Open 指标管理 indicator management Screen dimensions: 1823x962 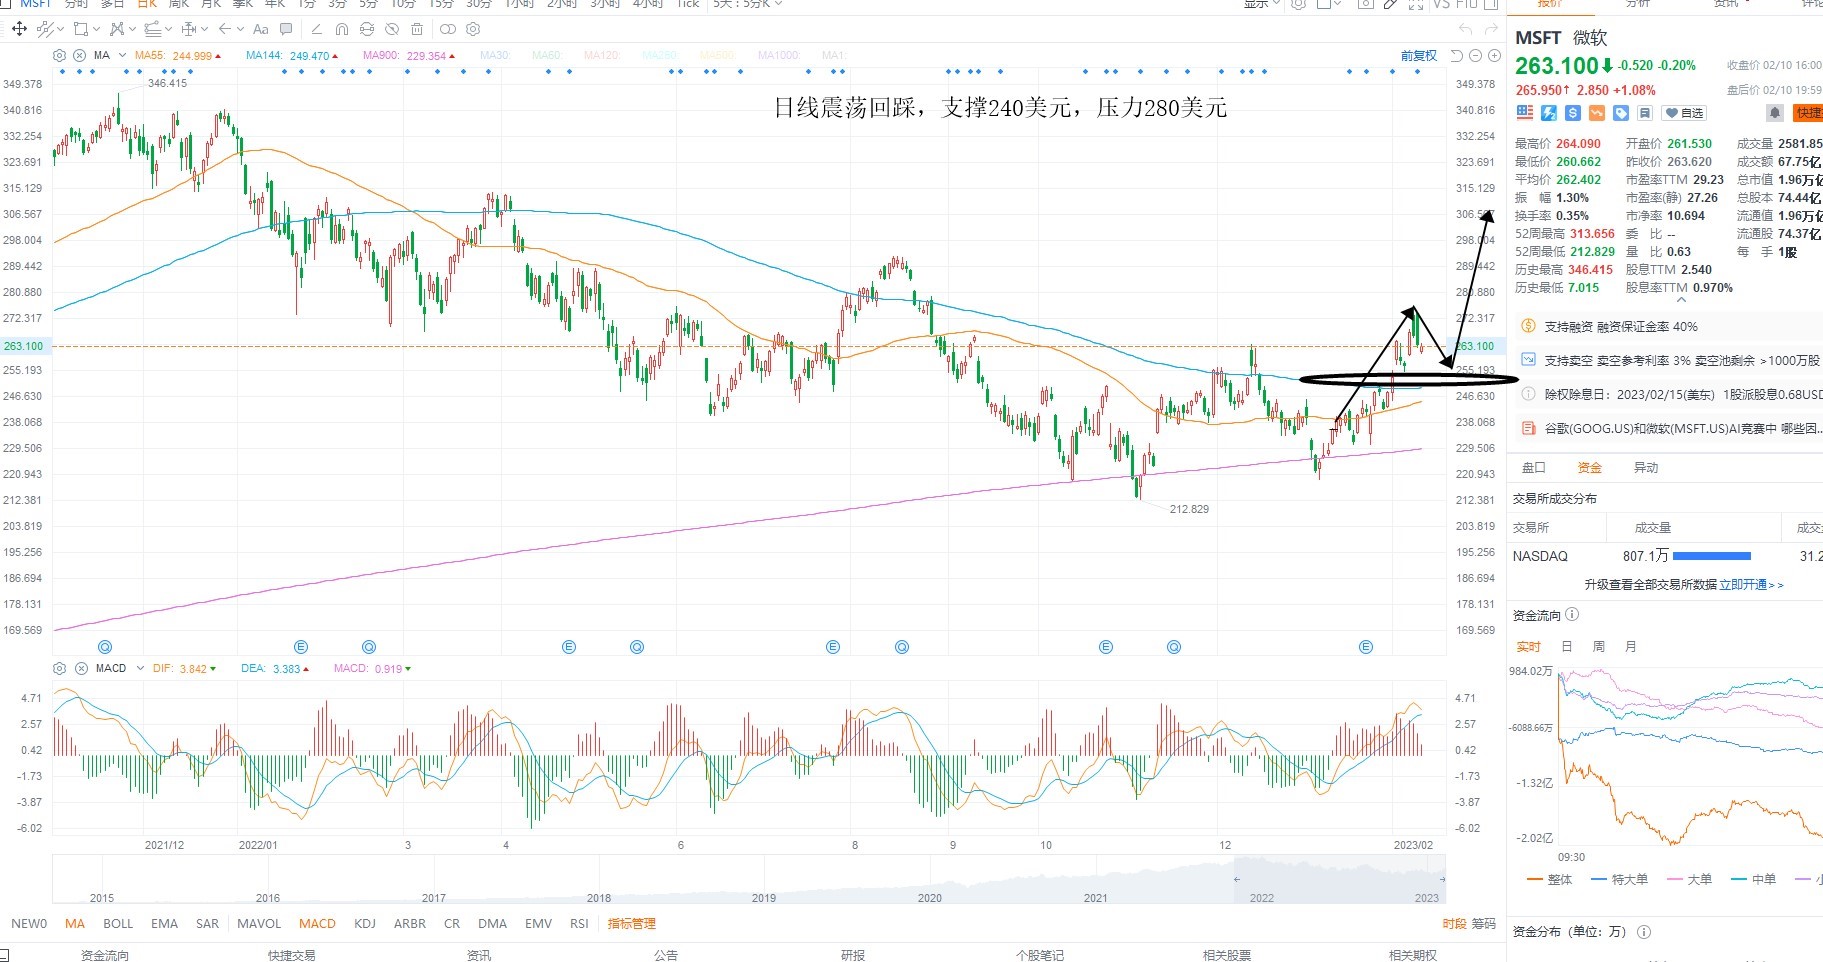pyautogui.click(x=632, y=924)
